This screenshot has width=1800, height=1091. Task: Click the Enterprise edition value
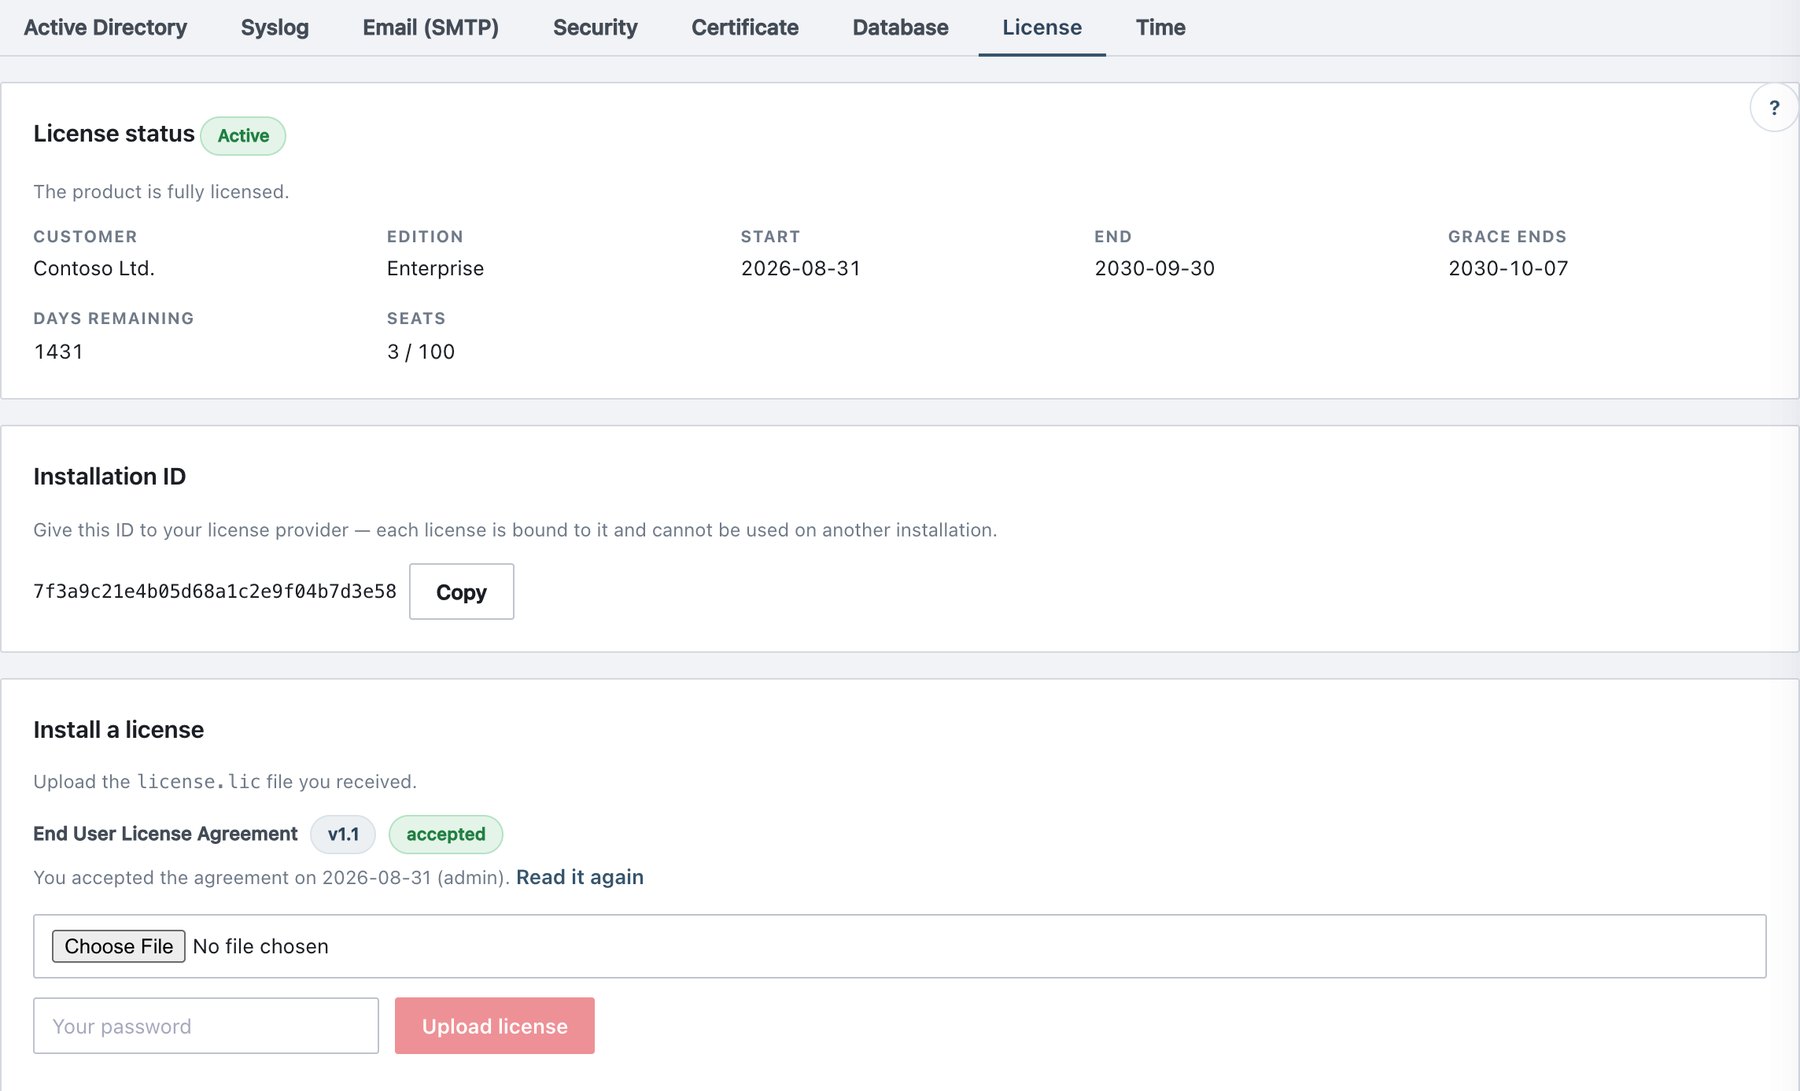(x=435, y=268)
